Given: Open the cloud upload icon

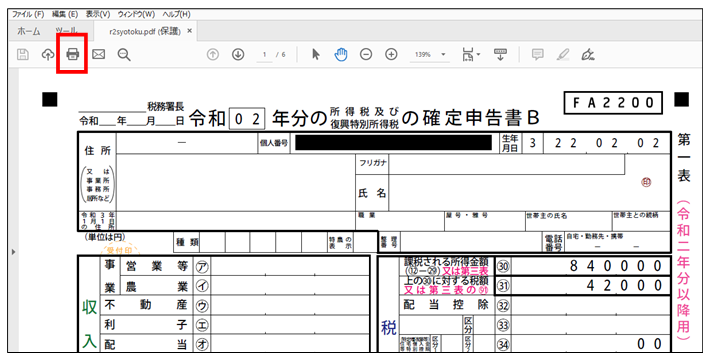Looking at the screenshot, I should tap(47, 55).
